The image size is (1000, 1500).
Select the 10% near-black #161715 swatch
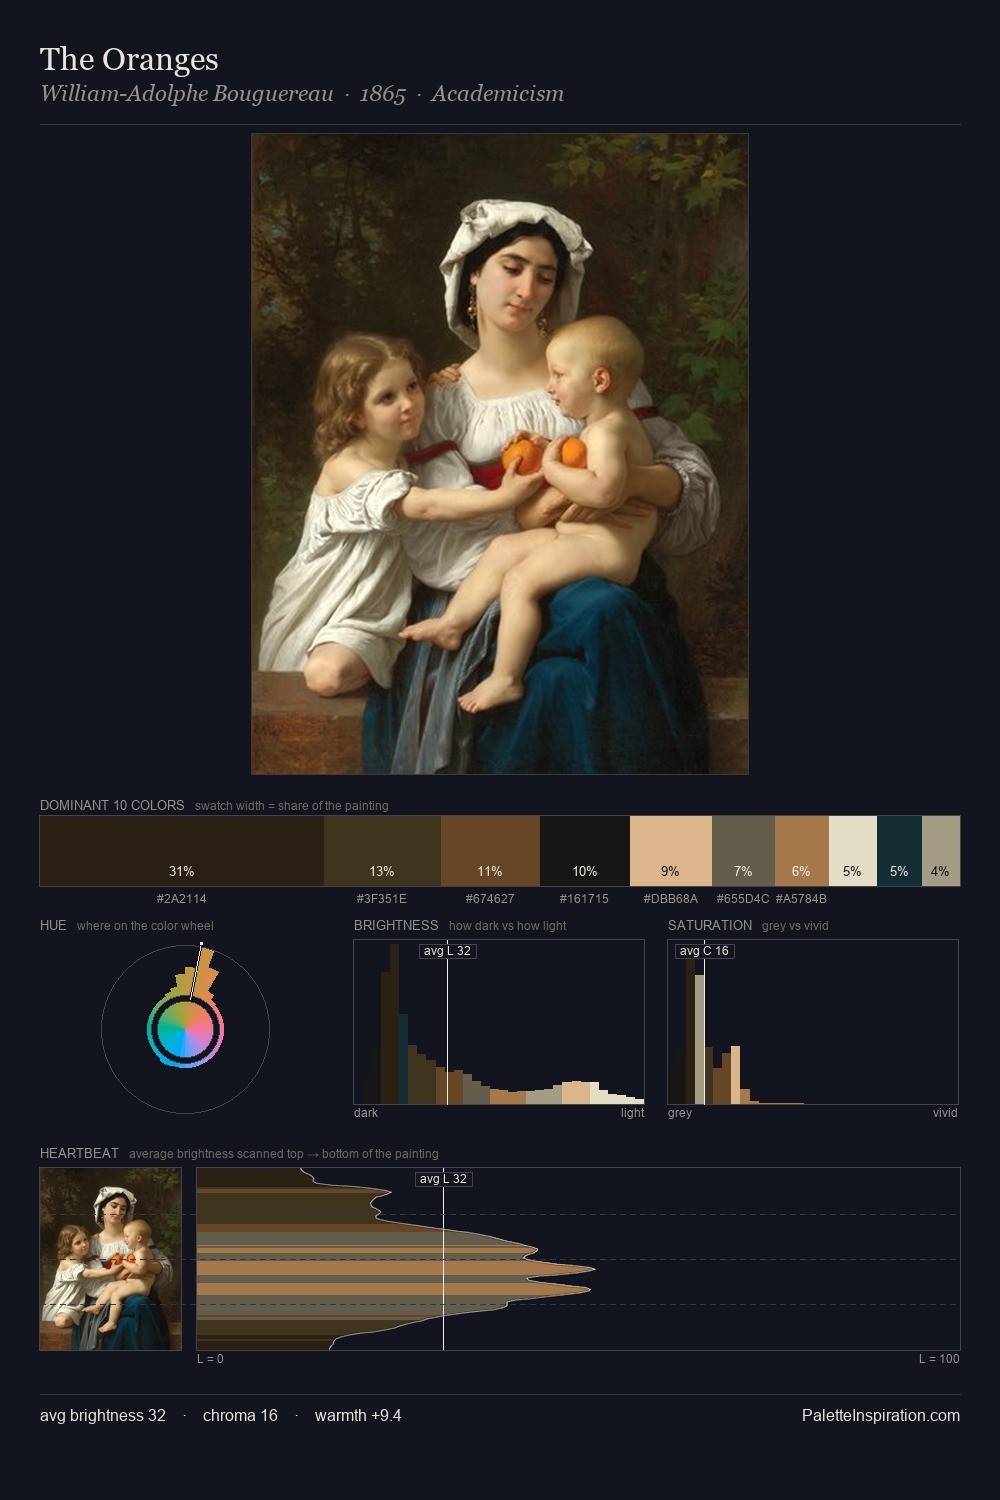click(585, 851)
